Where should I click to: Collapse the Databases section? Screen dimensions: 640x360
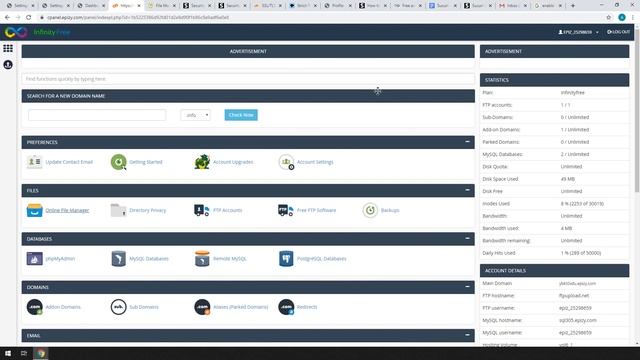(x=467, y=238)
